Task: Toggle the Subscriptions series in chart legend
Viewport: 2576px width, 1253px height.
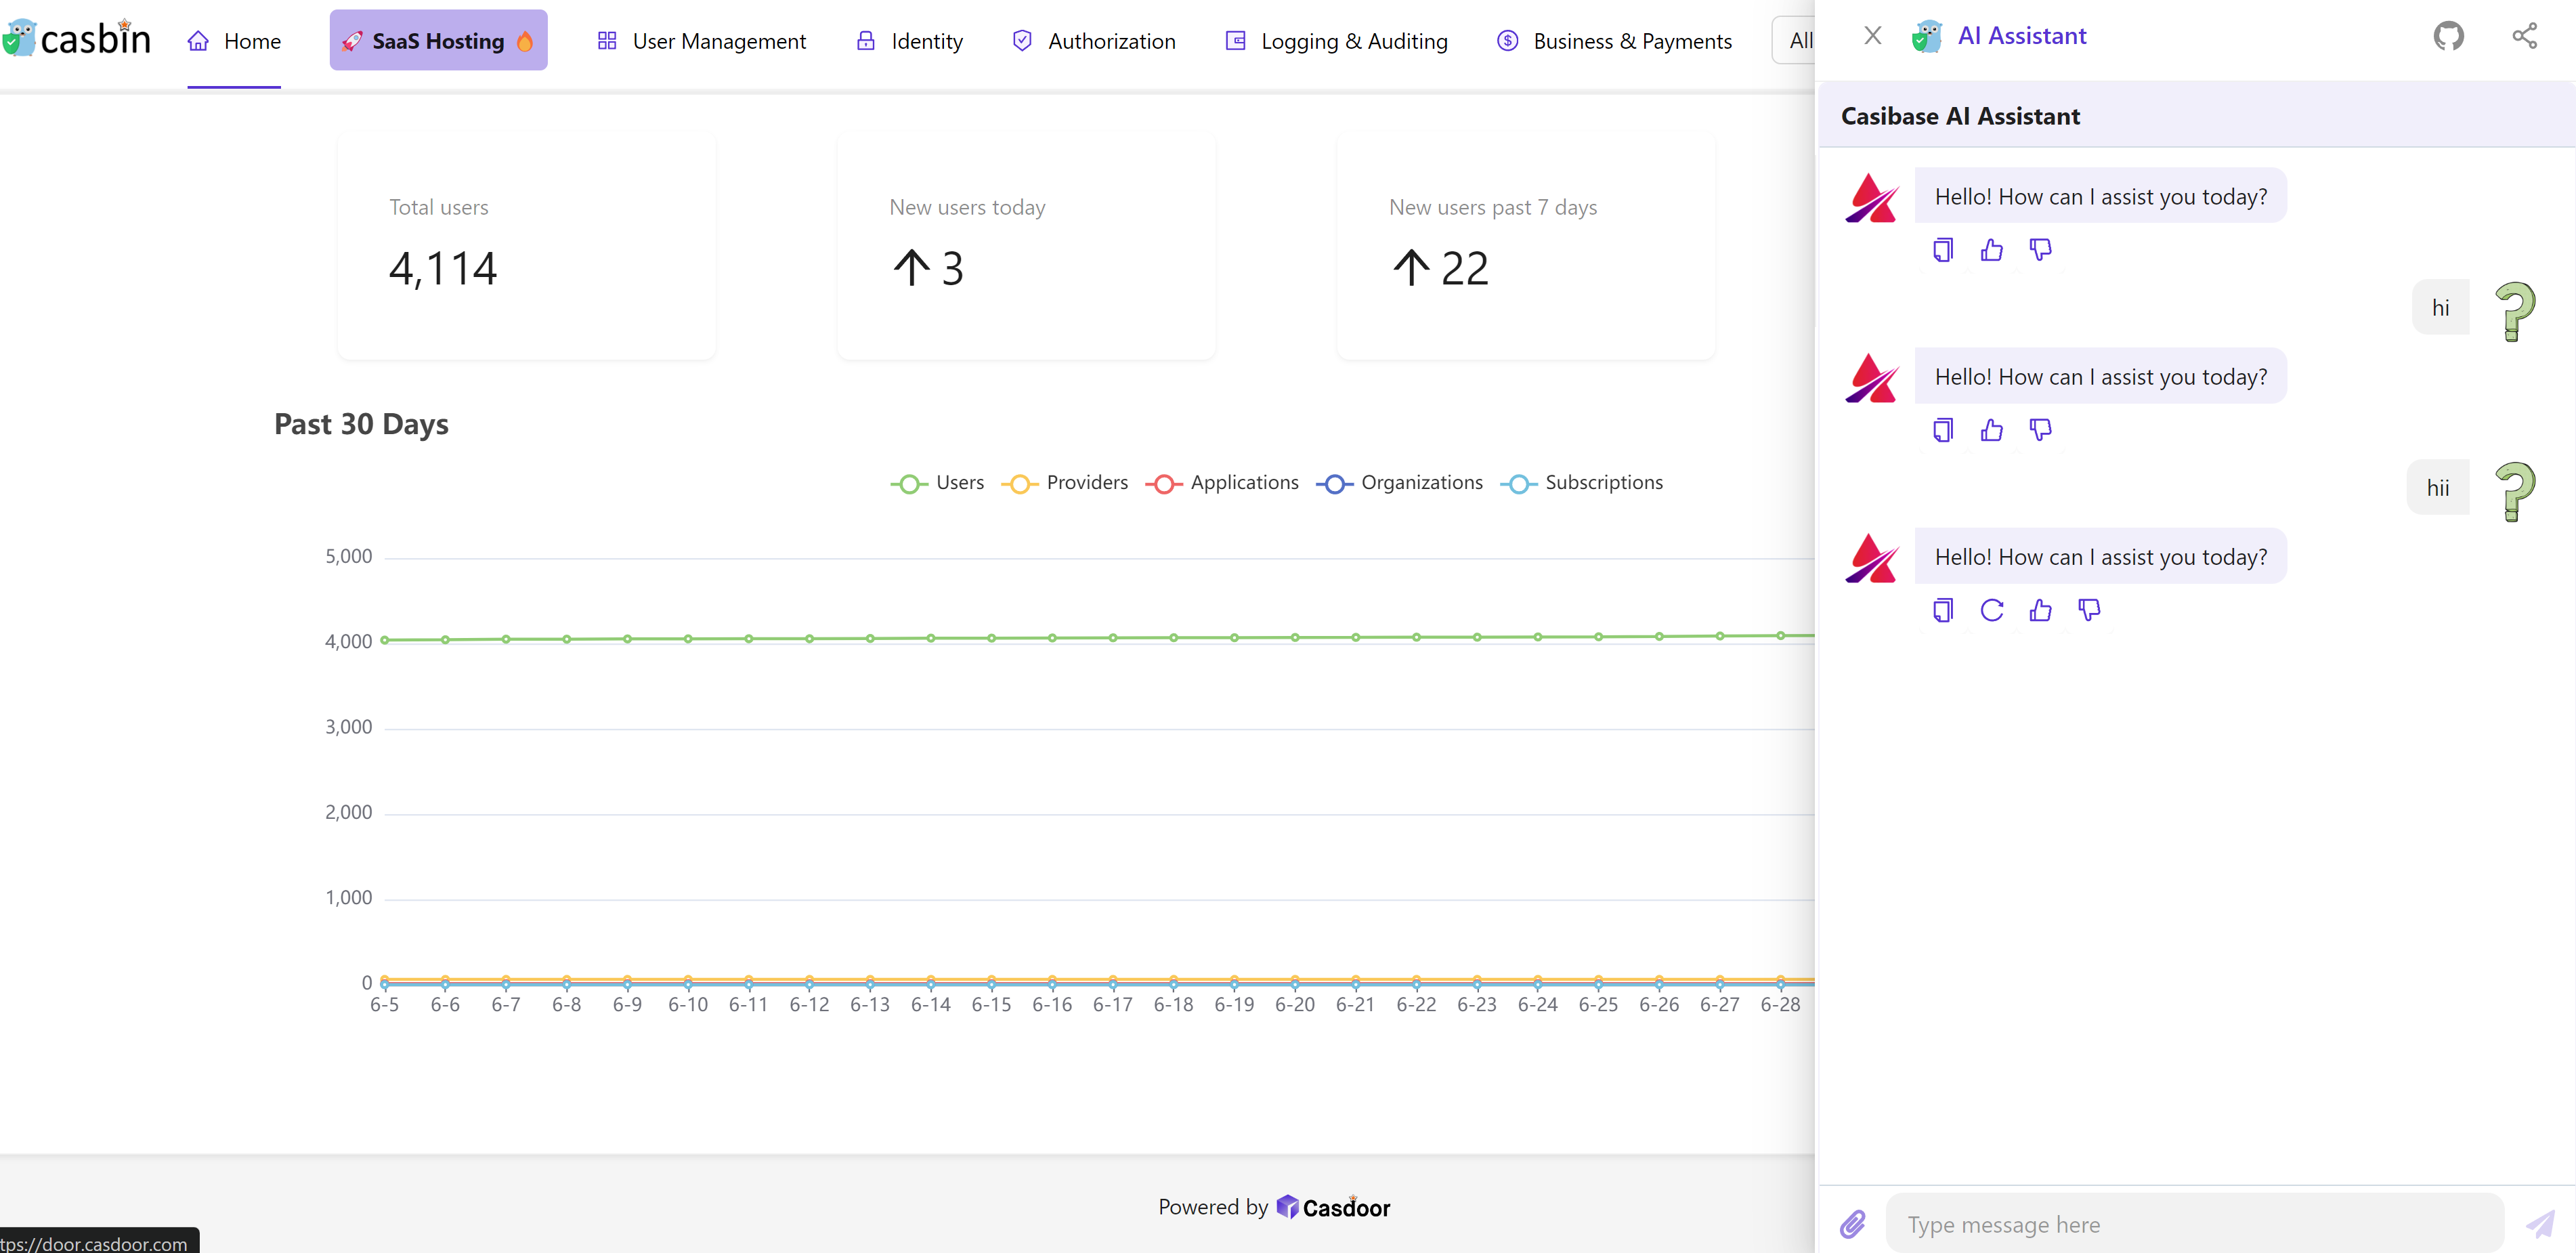Action: (x=1581, y=483)
